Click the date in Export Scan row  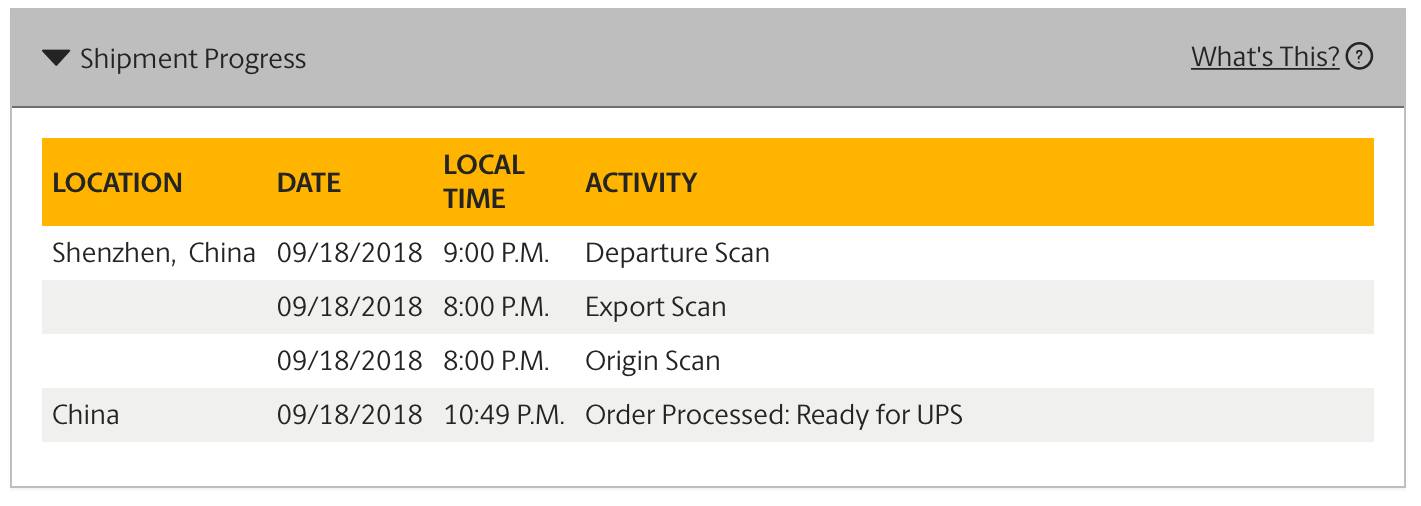tap(350, 307)
